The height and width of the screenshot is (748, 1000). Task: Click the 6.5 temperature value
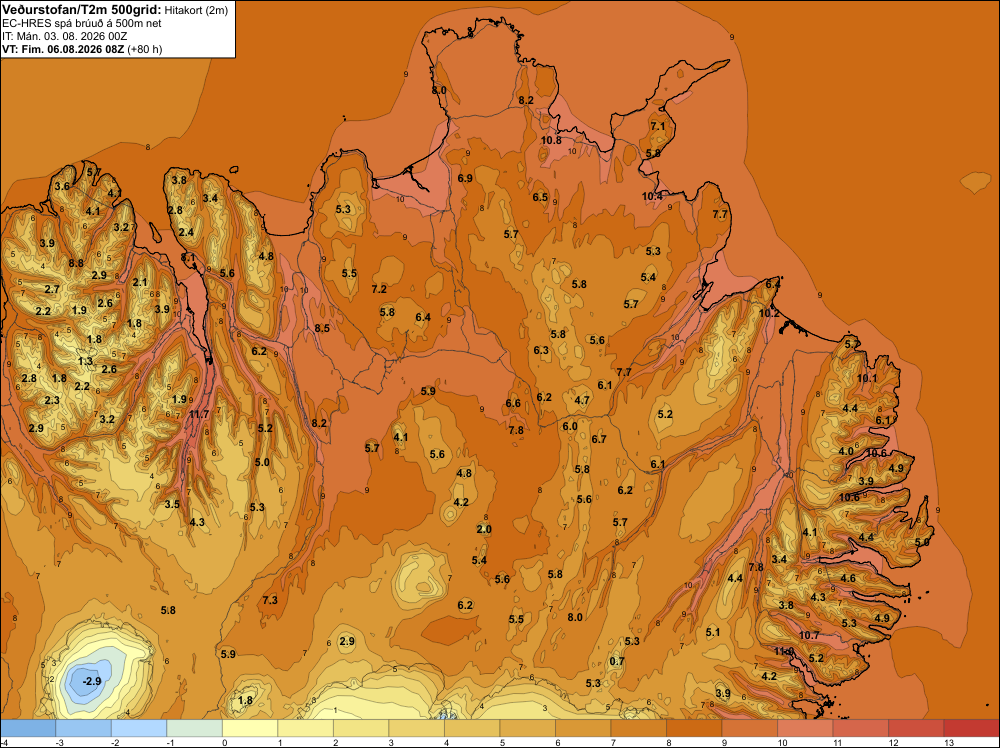(540, 197)
